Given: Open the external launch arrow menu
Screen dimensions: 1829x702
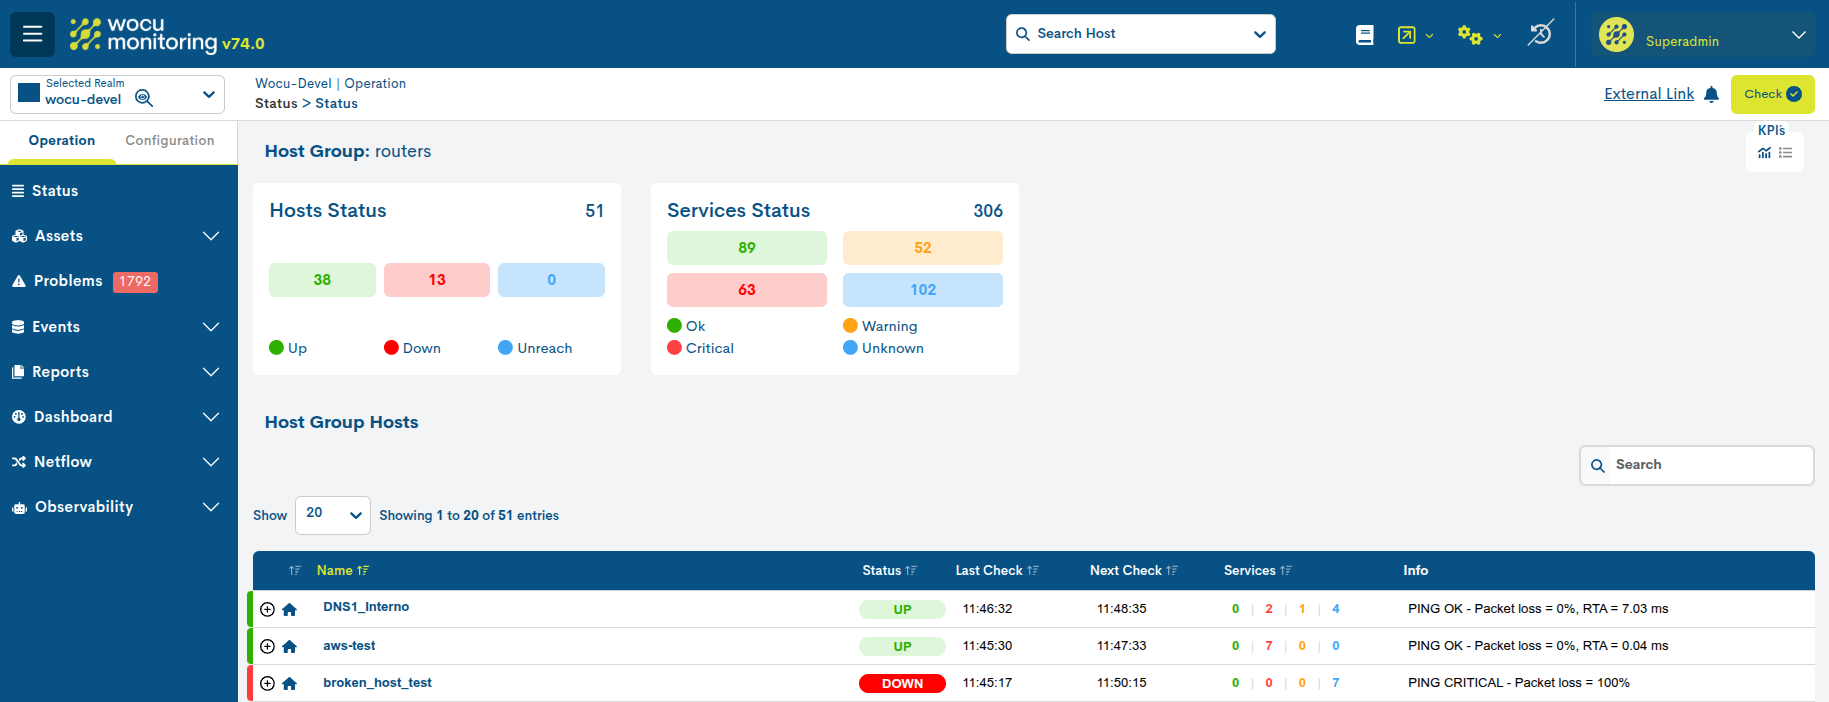Looking at the screenshot, I should (1415, 35).
